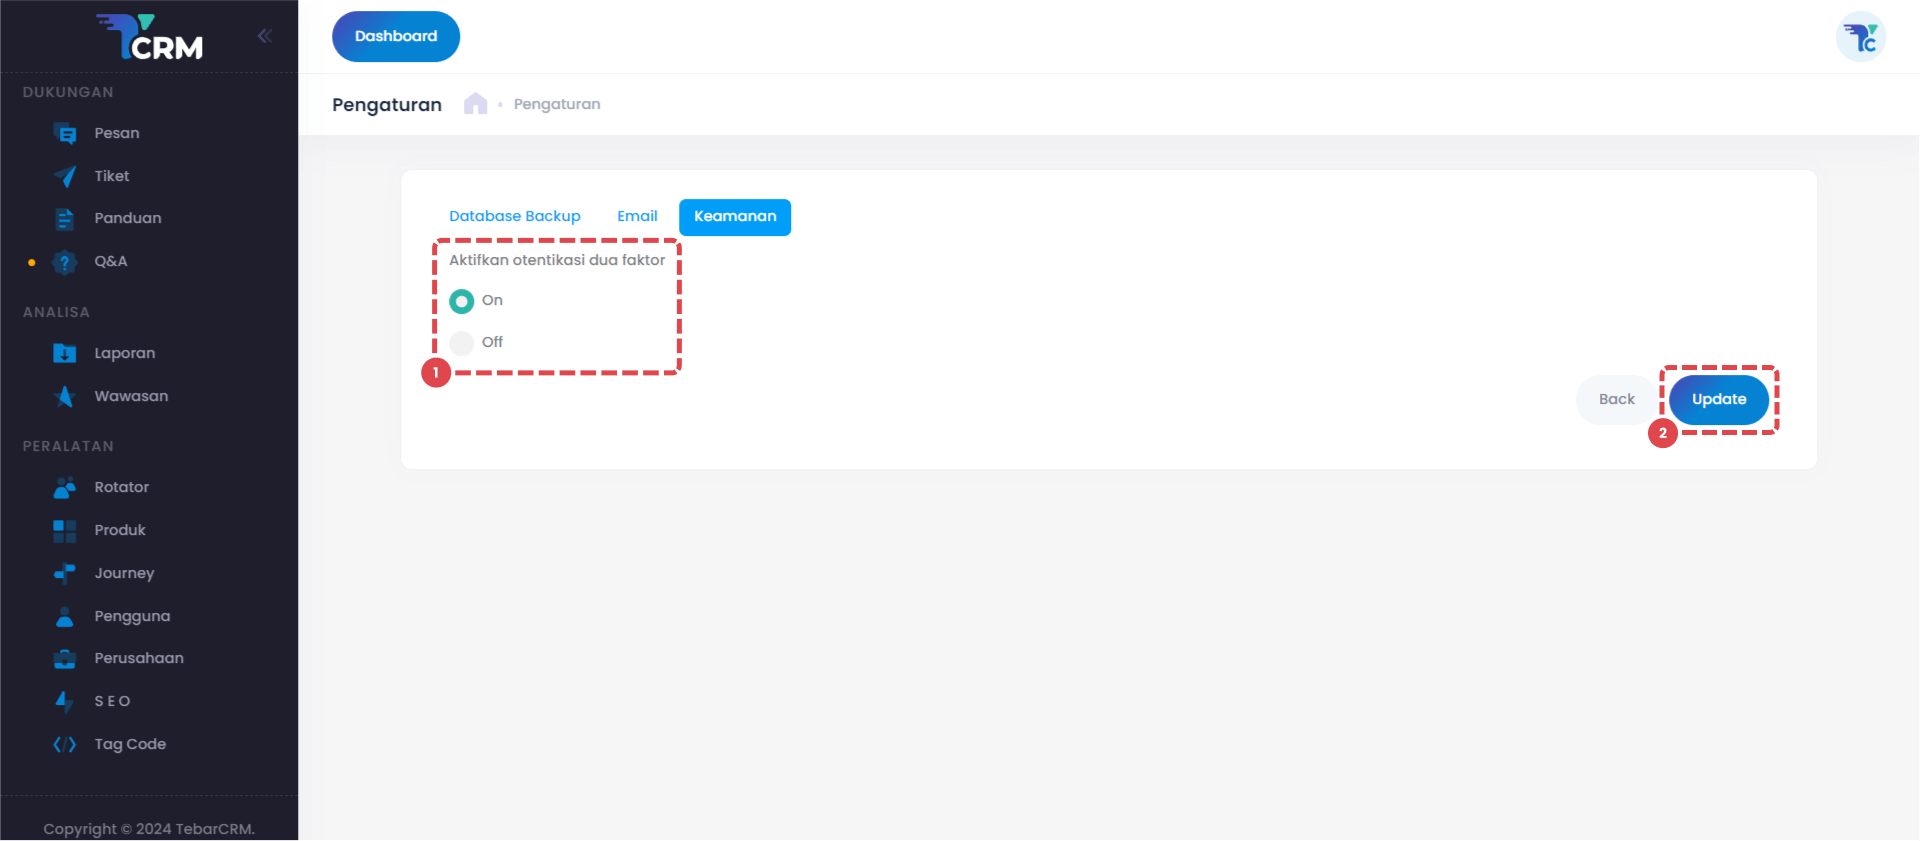Click the Back button
This screenshot has height=841, width=1920.
[x=1616, y=400]
